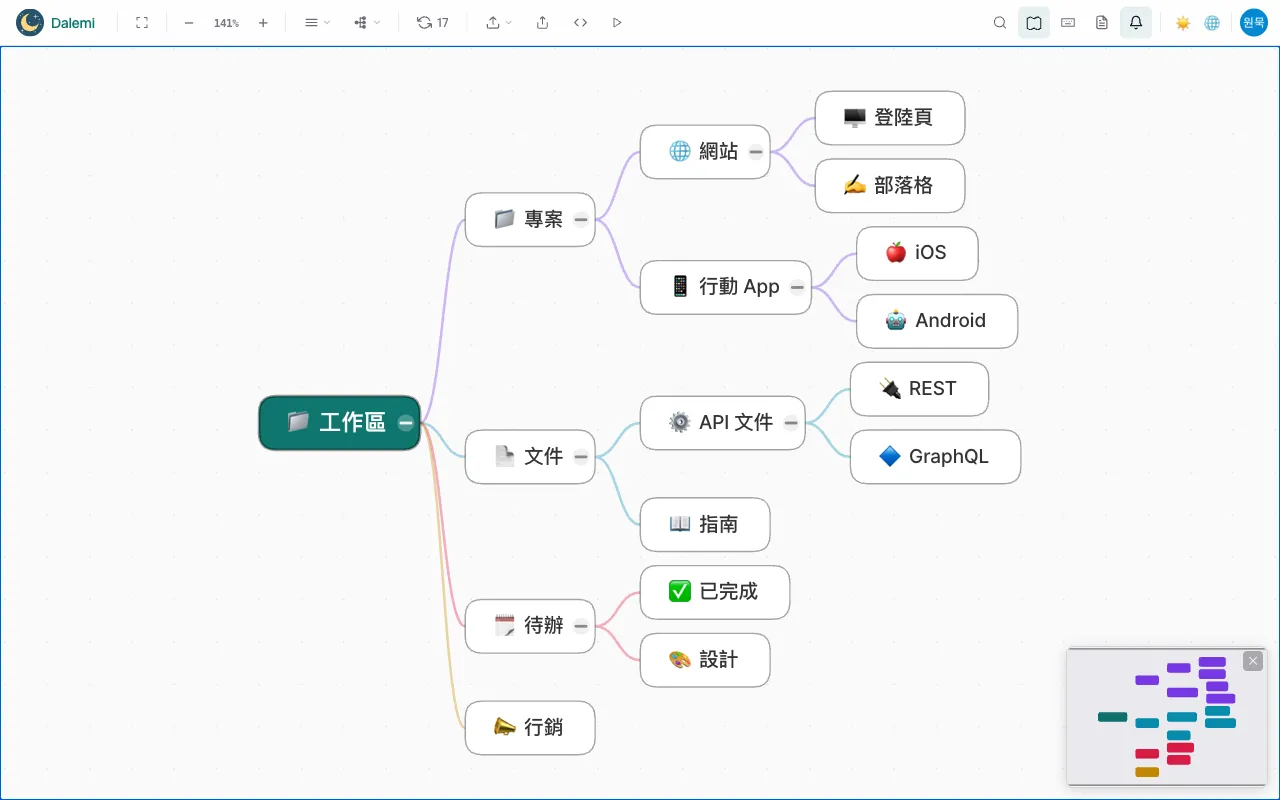Zoom in with the plus button

pos(263,22)
